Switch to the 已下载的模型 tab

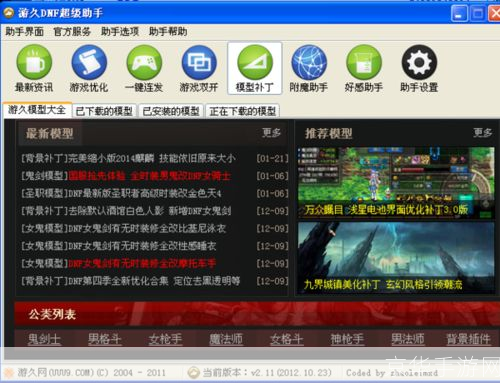(104, 111)
